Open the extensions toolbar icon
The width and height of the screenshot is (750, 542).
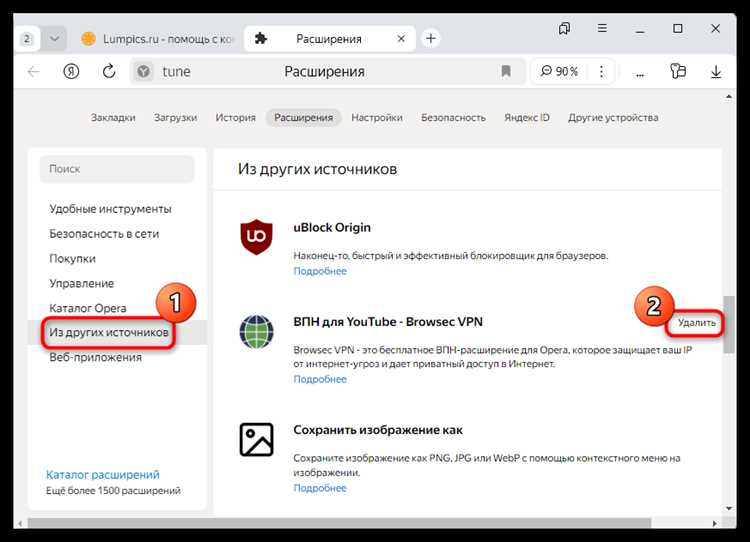(x=678, y=72)
